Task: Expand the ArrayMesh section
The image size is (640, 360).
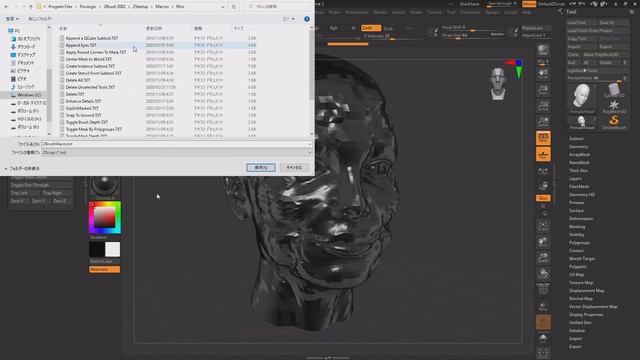Action: (x=579, y=155)
